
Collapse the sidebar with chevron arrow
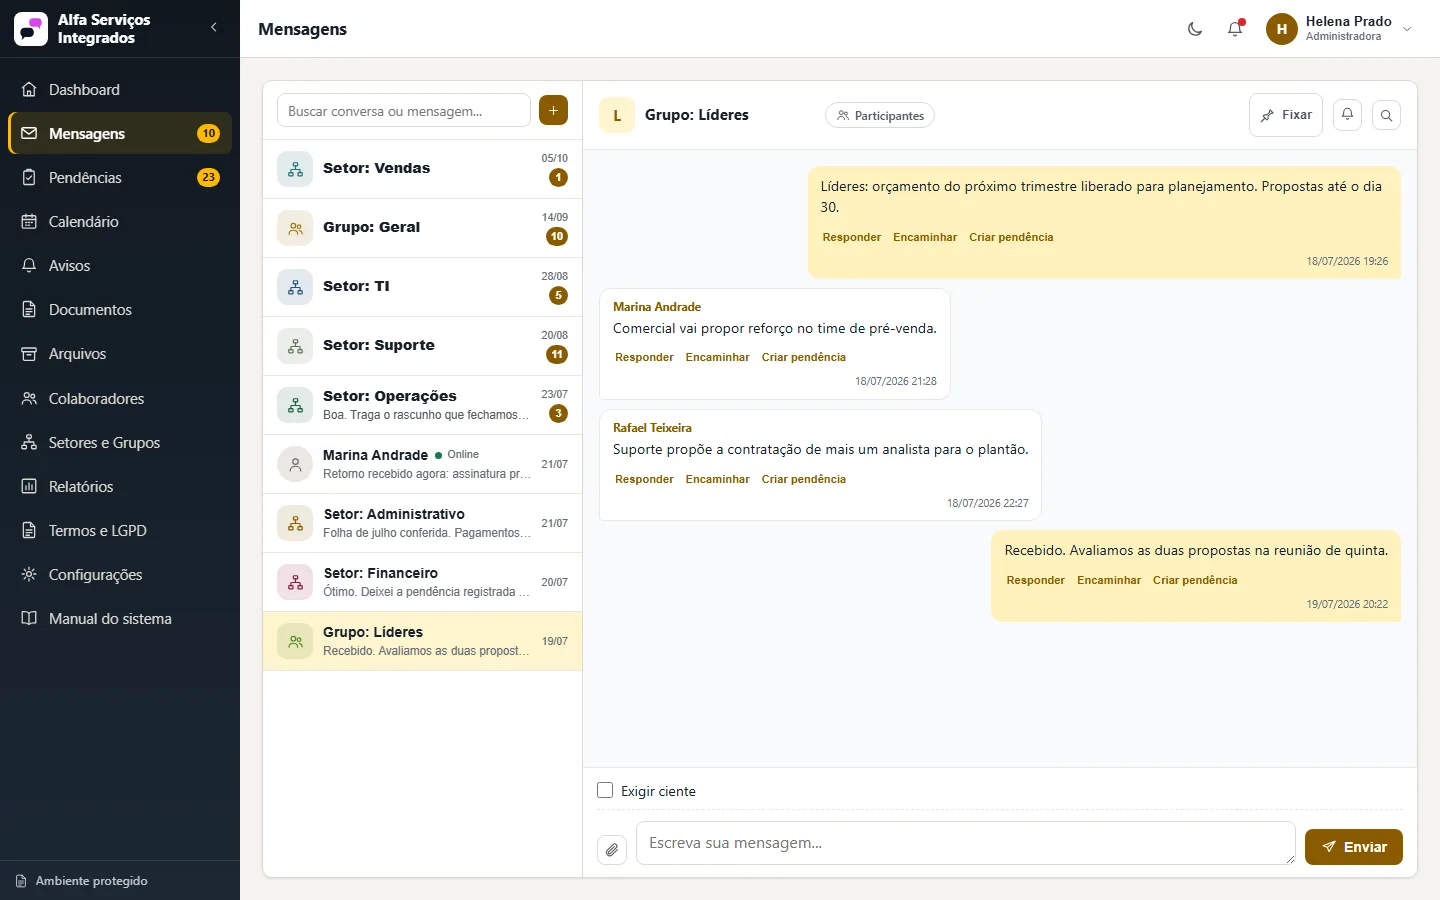214,27
